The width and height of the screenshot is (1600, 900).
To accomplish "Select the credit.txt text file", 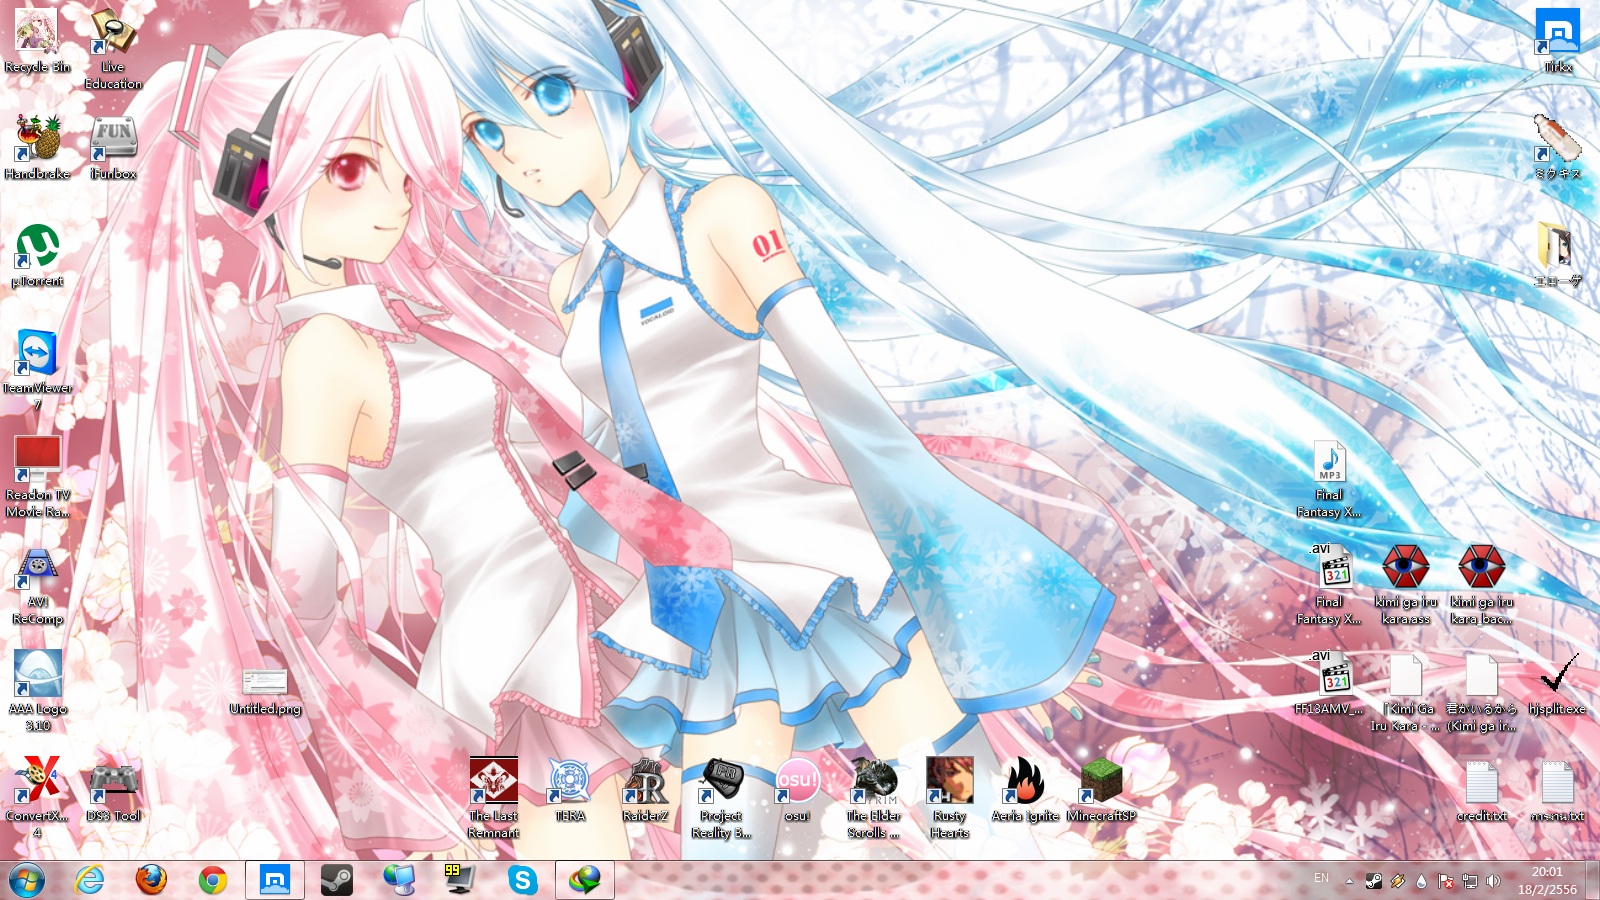I will pos(1481,790).
